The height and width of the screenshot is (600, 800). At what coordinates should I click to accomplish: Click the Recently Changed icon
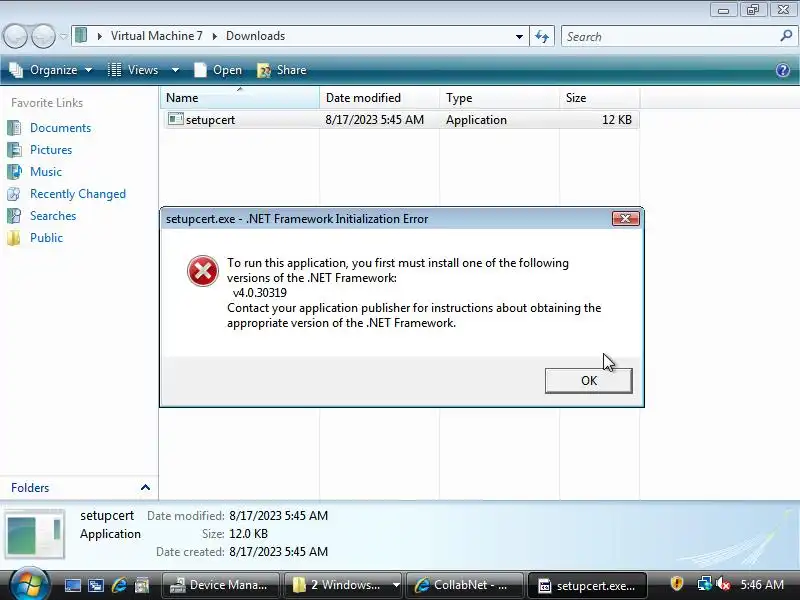[14, 194]
